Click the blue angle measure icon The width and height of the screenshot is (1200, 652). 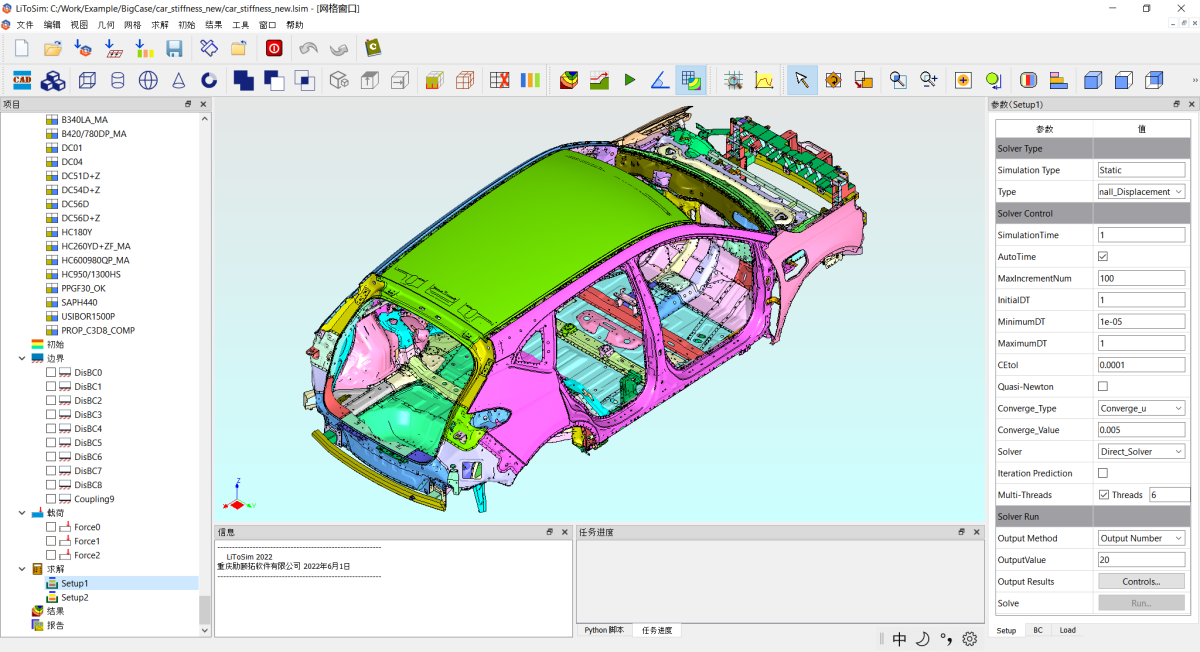pyautogui.click(x=660, y=80)
